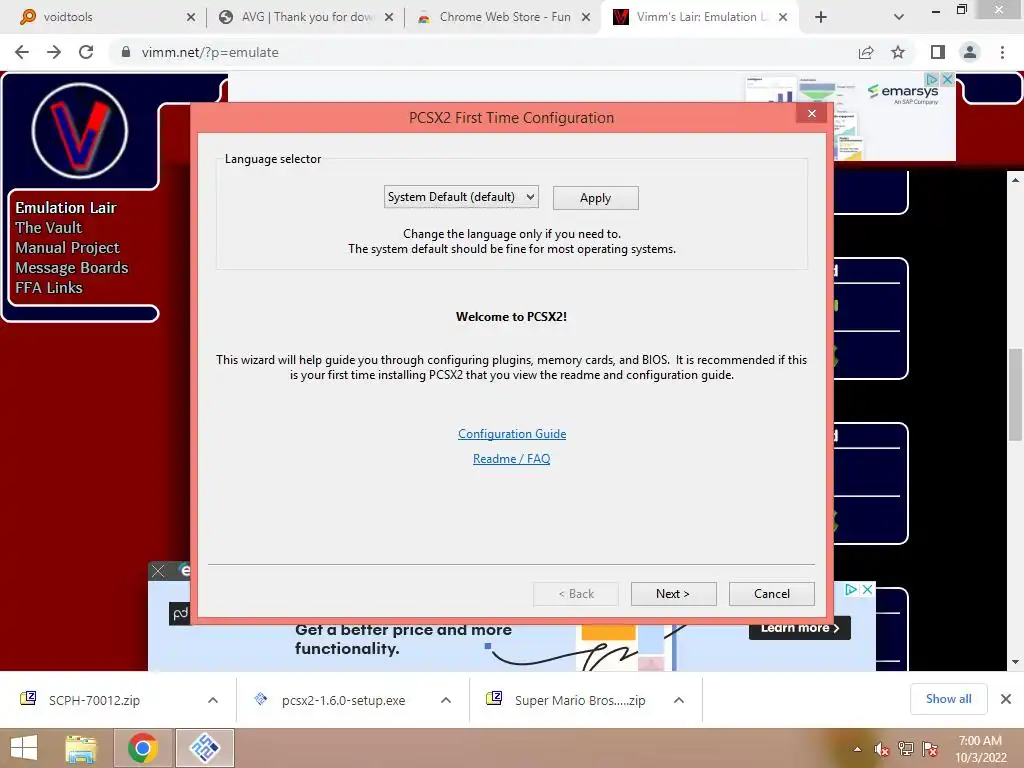The width and height of the screenshot is (1024, 768).
Task: Open Message Boards sidebar link
Action: [x=72, y=268]
